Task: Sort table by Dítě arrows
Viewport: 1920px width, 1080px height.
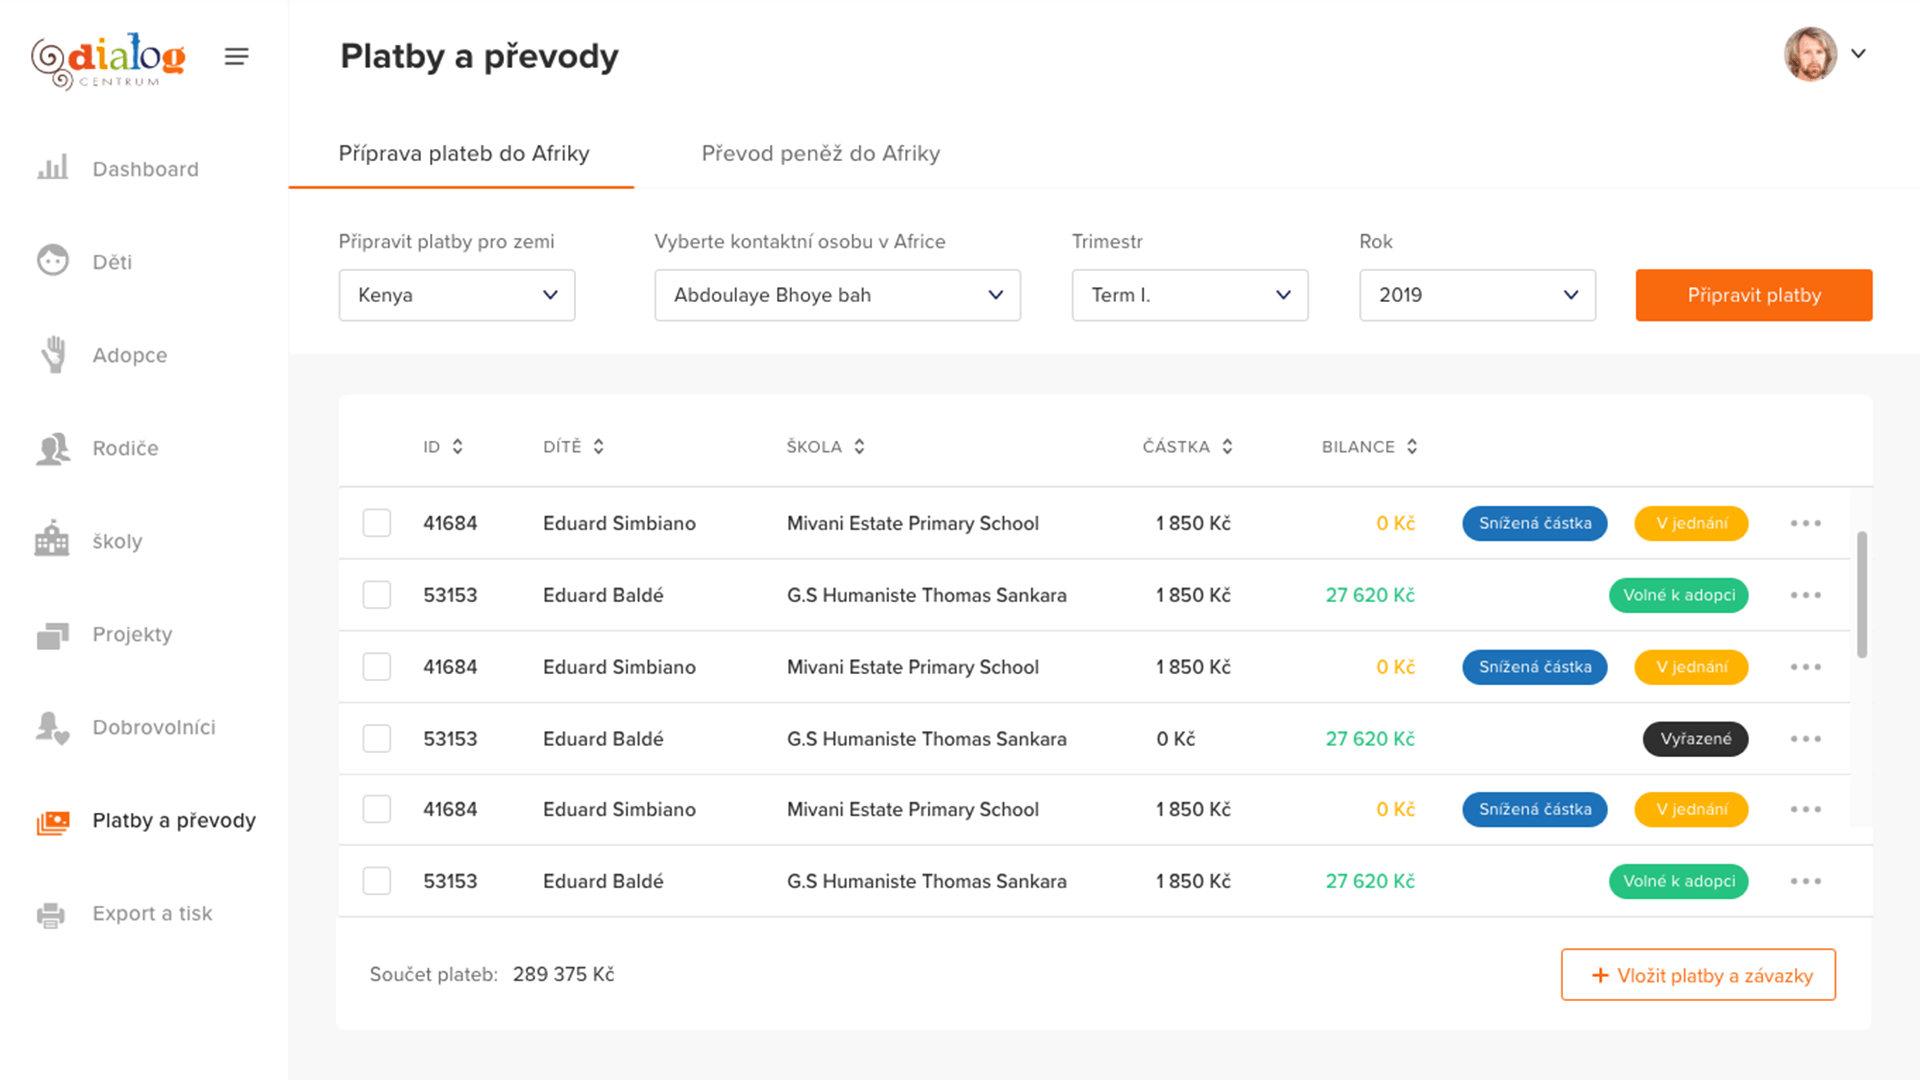Action: coord(598,447)
